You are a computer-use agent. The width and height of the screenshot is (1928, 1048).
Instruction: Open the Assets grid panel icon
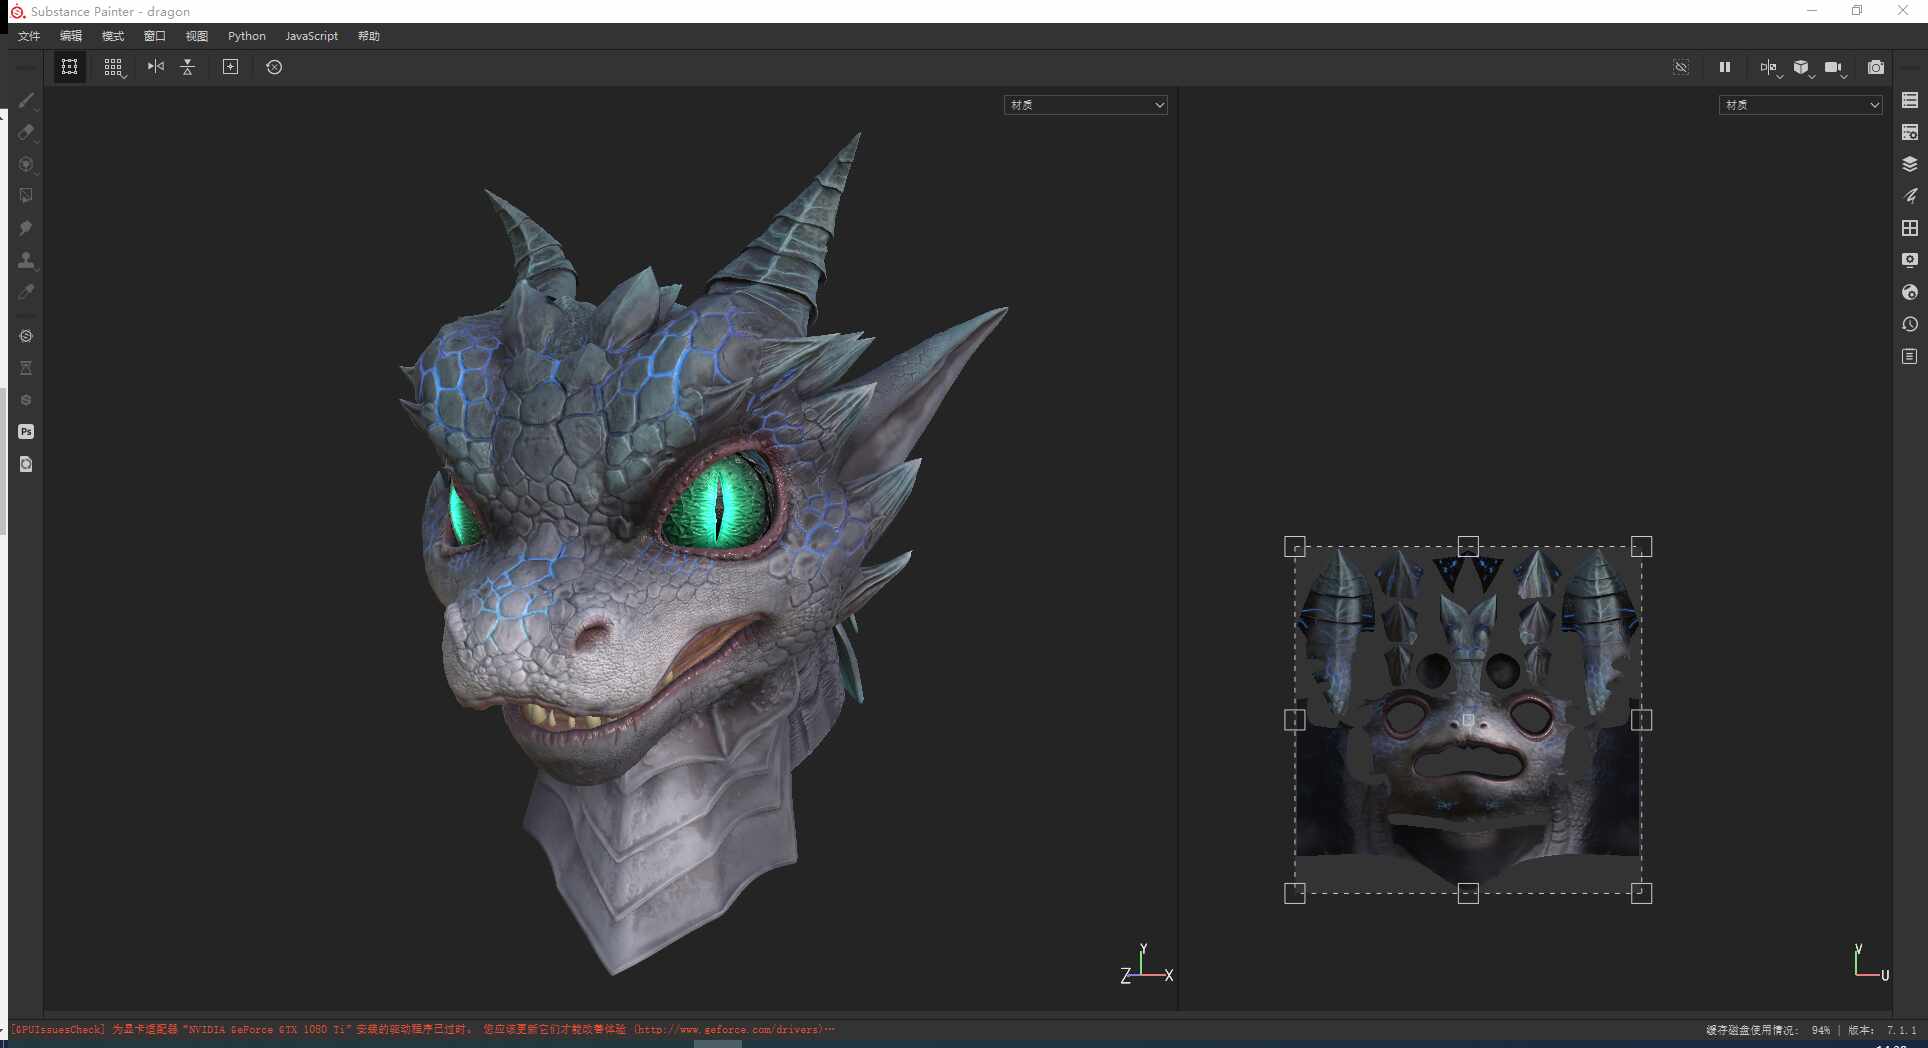[x=1910, y=229]
